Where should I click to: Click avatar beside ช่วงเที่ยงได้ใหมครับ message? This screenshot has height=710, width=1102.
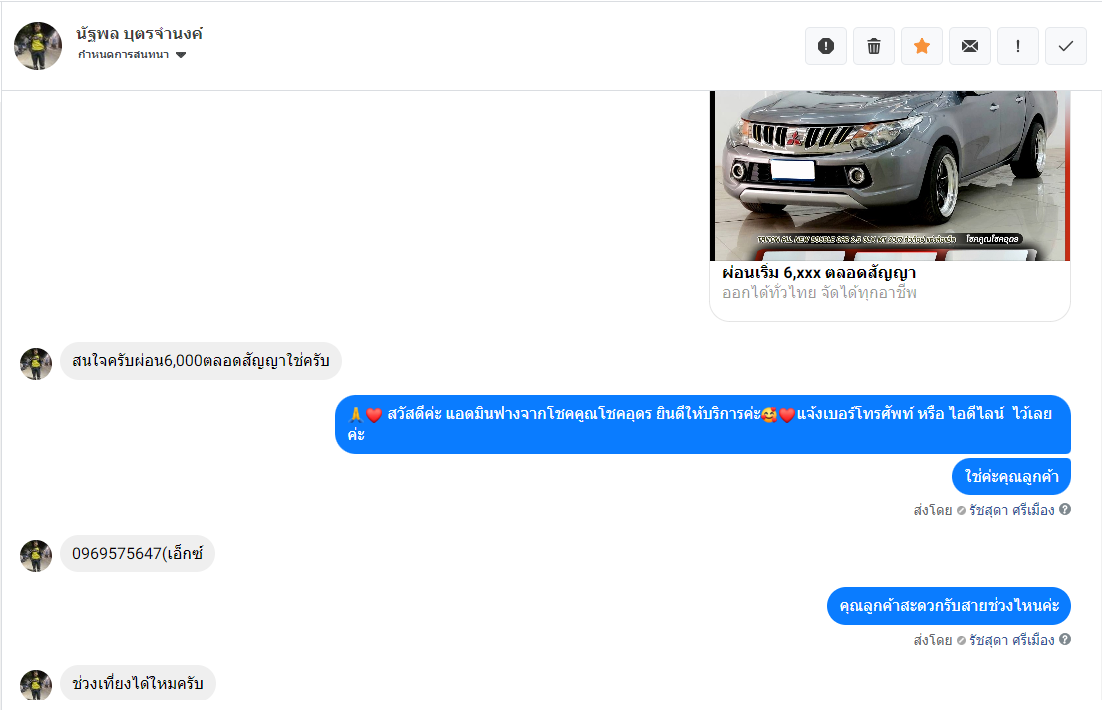tap(36, 685)
